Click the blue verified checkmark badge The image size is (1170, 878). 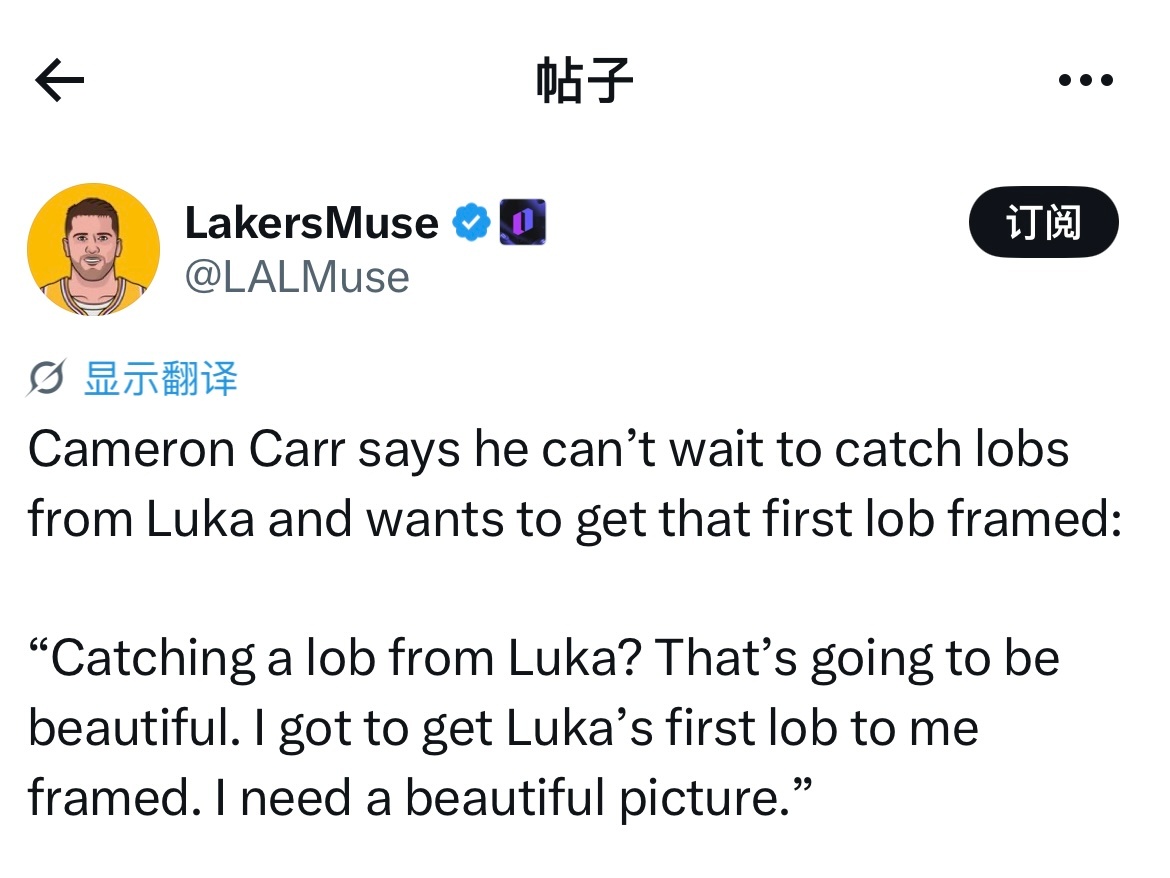pos(472,222)
